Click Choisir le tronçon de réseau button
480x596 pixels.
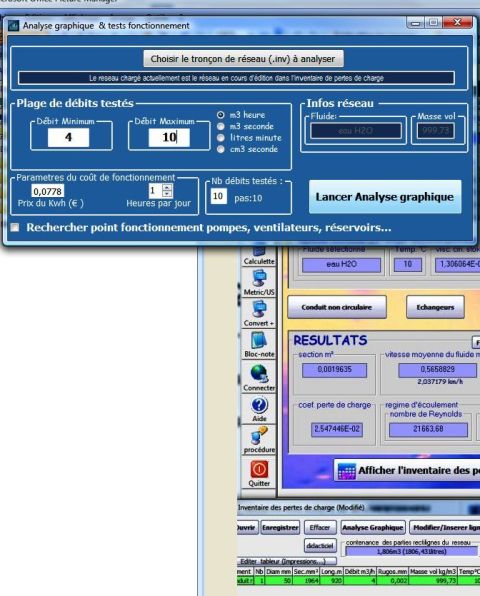click(x=243, y=59)
